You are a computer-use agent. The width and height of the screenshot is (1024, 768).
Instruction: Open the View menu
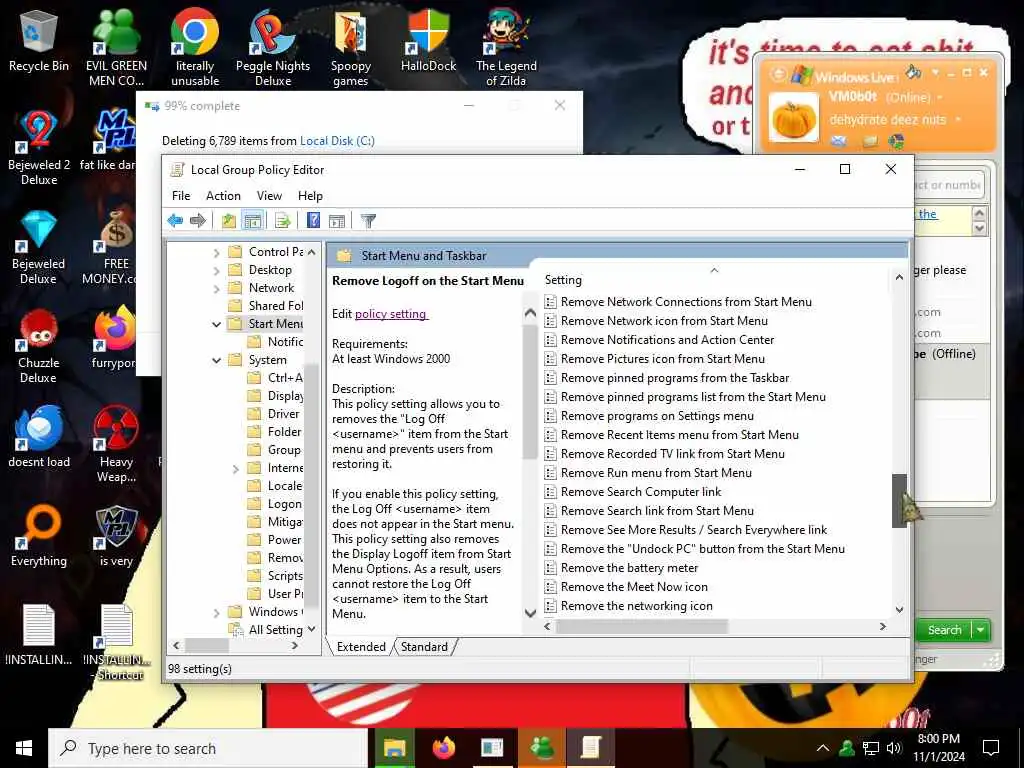(x=269, y=196)
